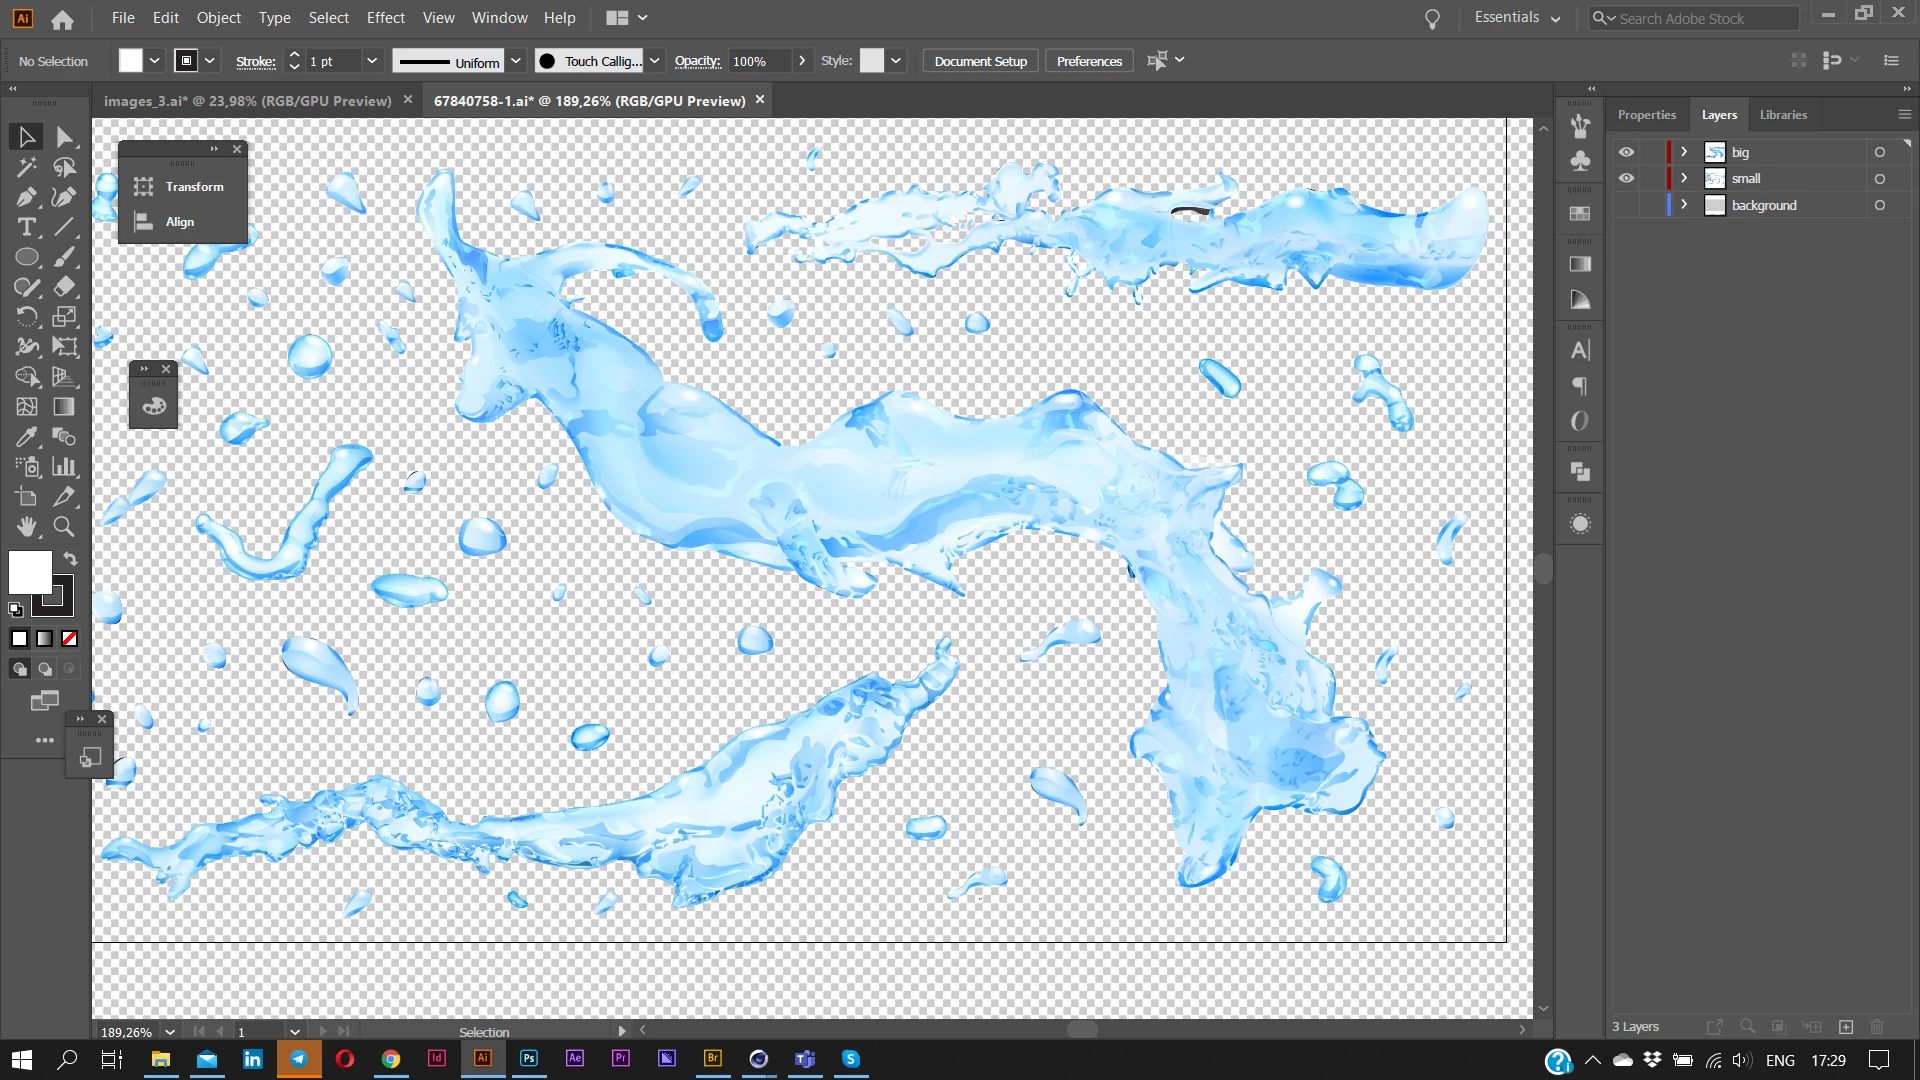The width and height of the screenshot is (1920, 1080).
Task: Click the white fill color swatch
Action: (30, 573)
